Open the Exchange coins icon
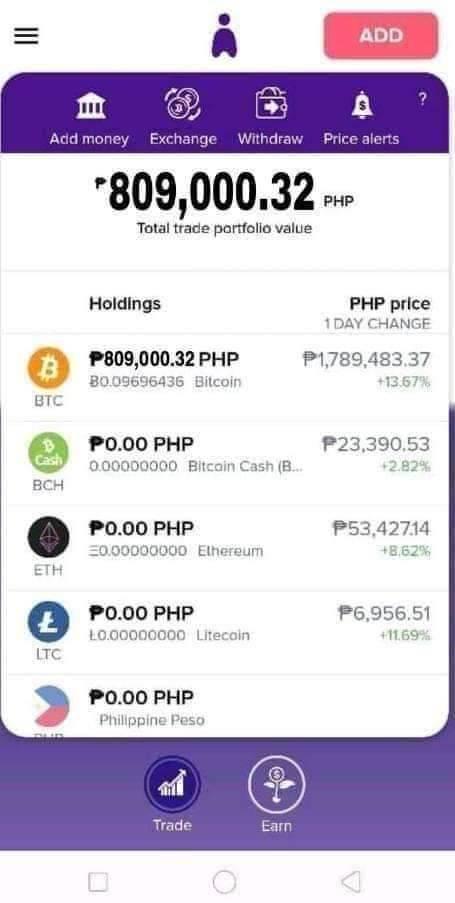Viewport: 455px width, 903px height. (183, 104)
